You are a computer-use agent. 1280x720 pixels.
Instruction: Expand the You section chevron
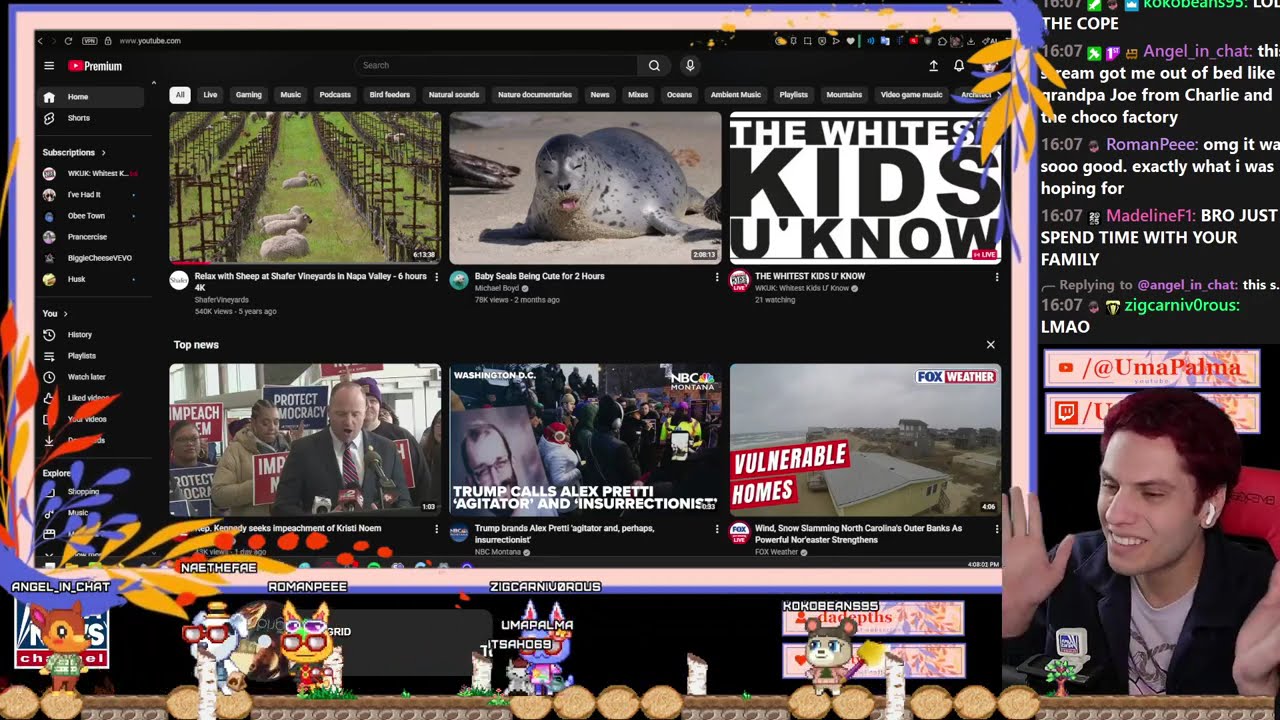tap(66, 314)
